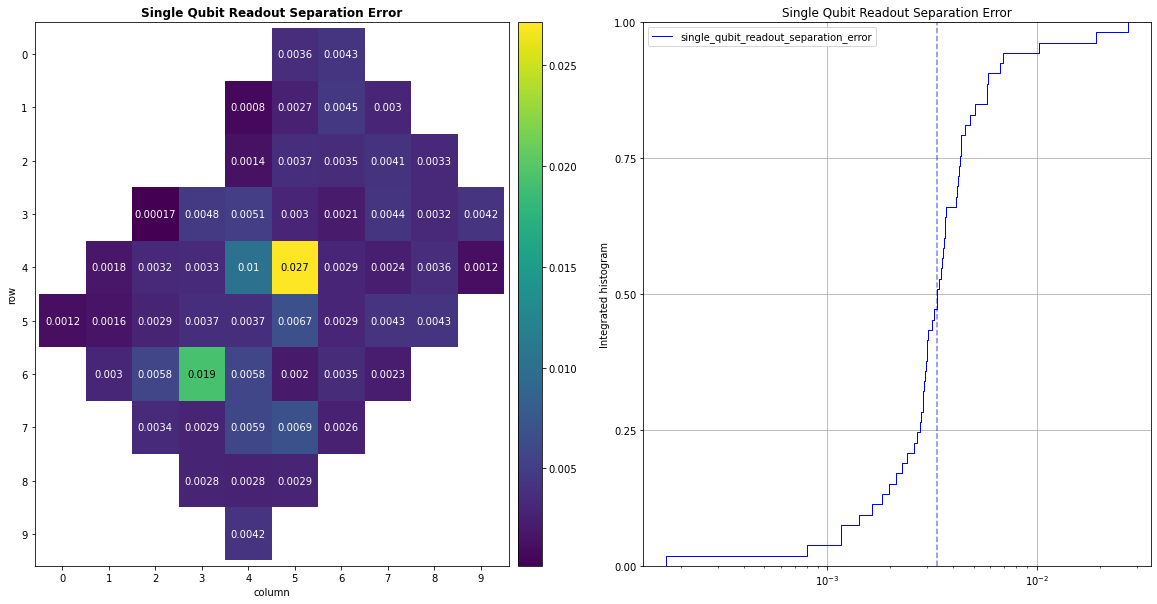Click the 10⁻² x-axis tick label
The image size is (1157, 604).
point(1037,582)
